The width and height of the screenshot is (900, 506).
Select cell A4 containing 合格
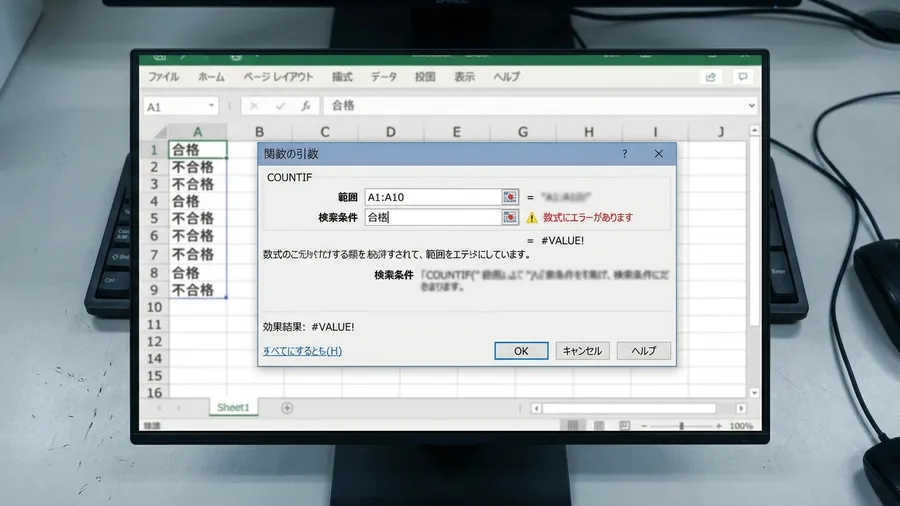pos(197,201)
